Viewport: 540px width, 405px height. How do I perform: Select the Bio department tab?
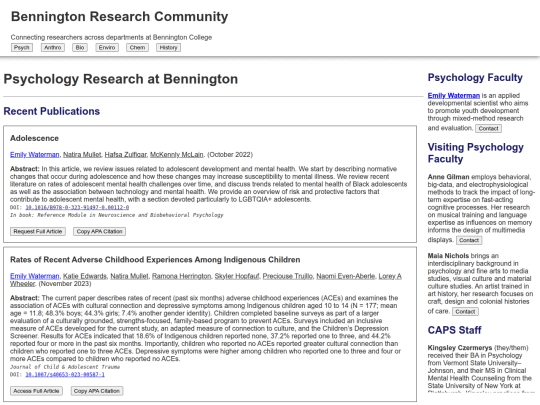coord(80,48)
